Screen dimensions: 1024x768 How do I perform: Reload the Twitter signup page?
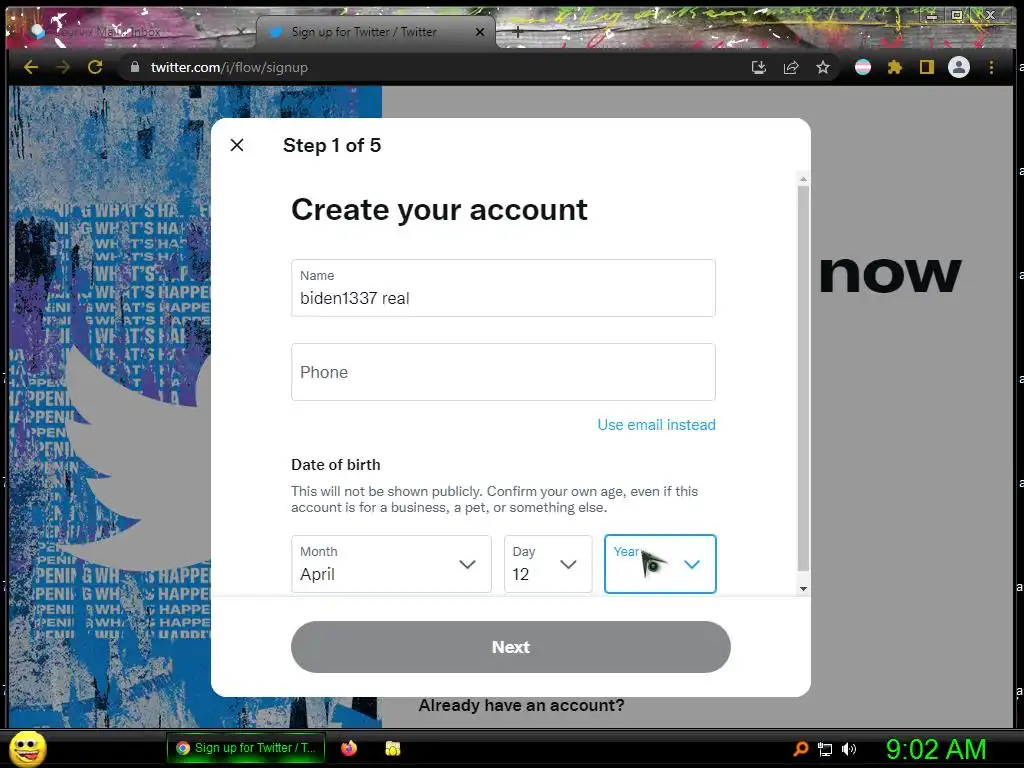(95, 67)
